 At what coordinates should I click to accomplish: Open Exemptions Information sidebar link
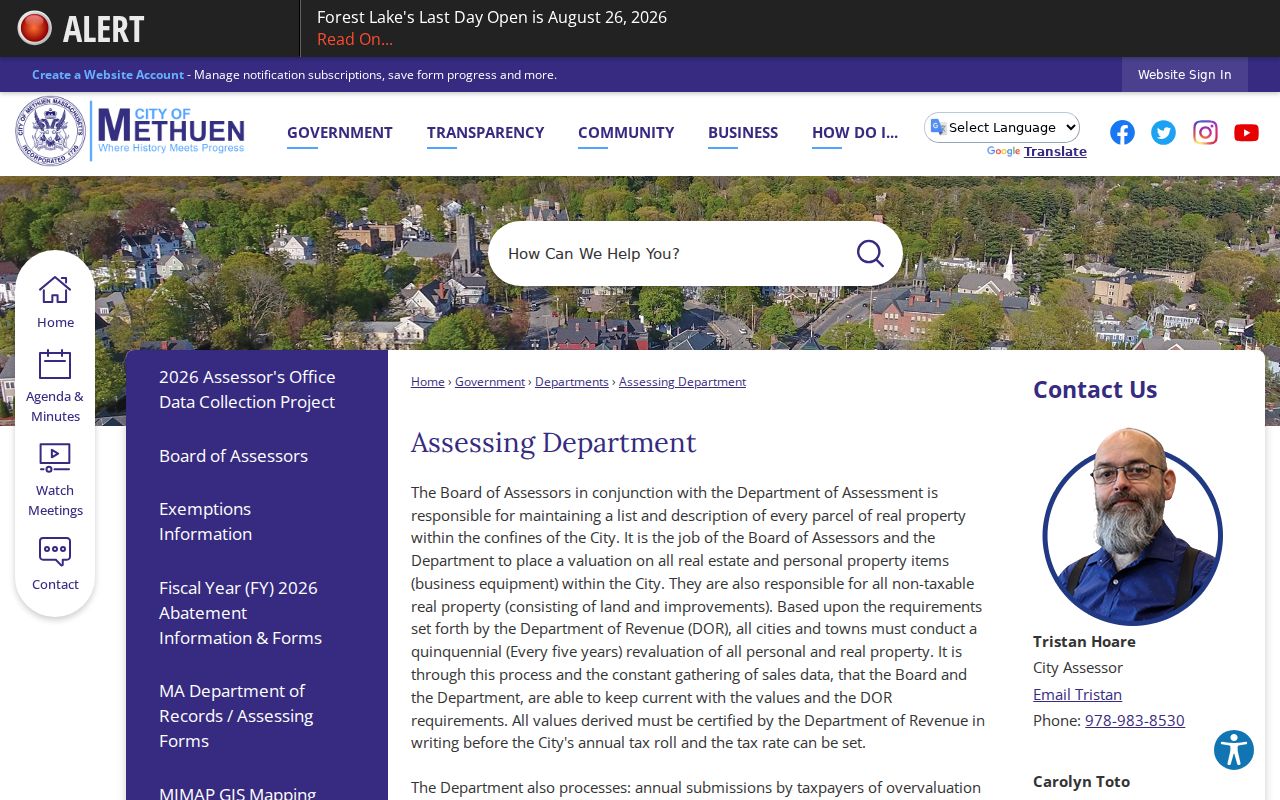coord(205,521)
